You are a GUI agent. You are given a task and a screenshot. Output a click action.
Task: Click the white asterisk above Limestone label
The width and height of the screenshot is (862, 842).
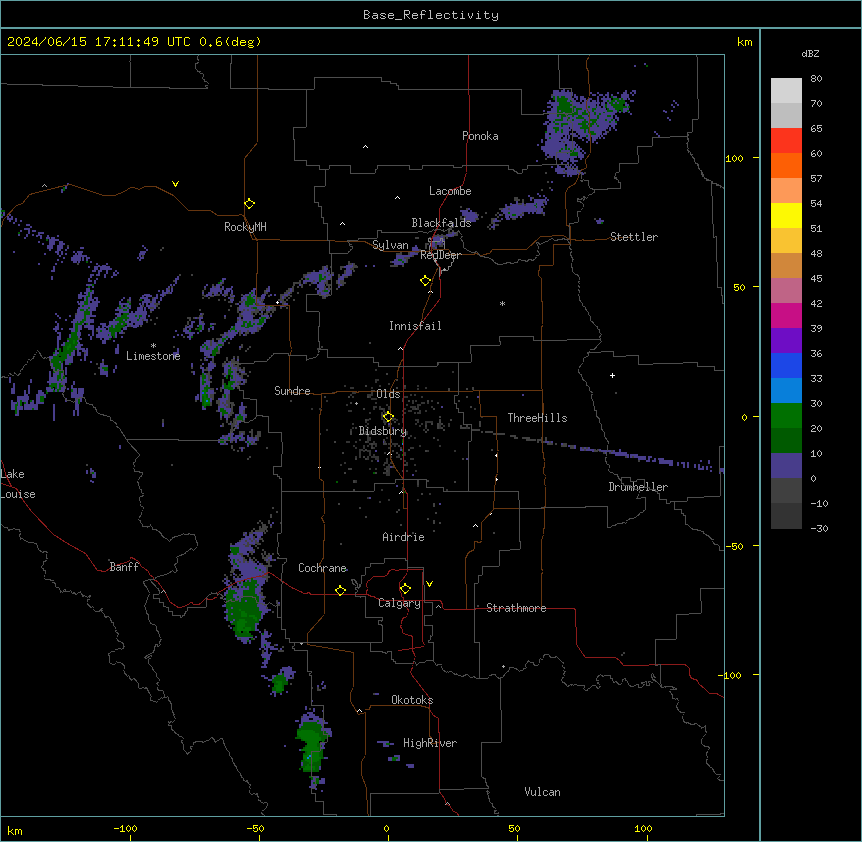pos(153,346)
